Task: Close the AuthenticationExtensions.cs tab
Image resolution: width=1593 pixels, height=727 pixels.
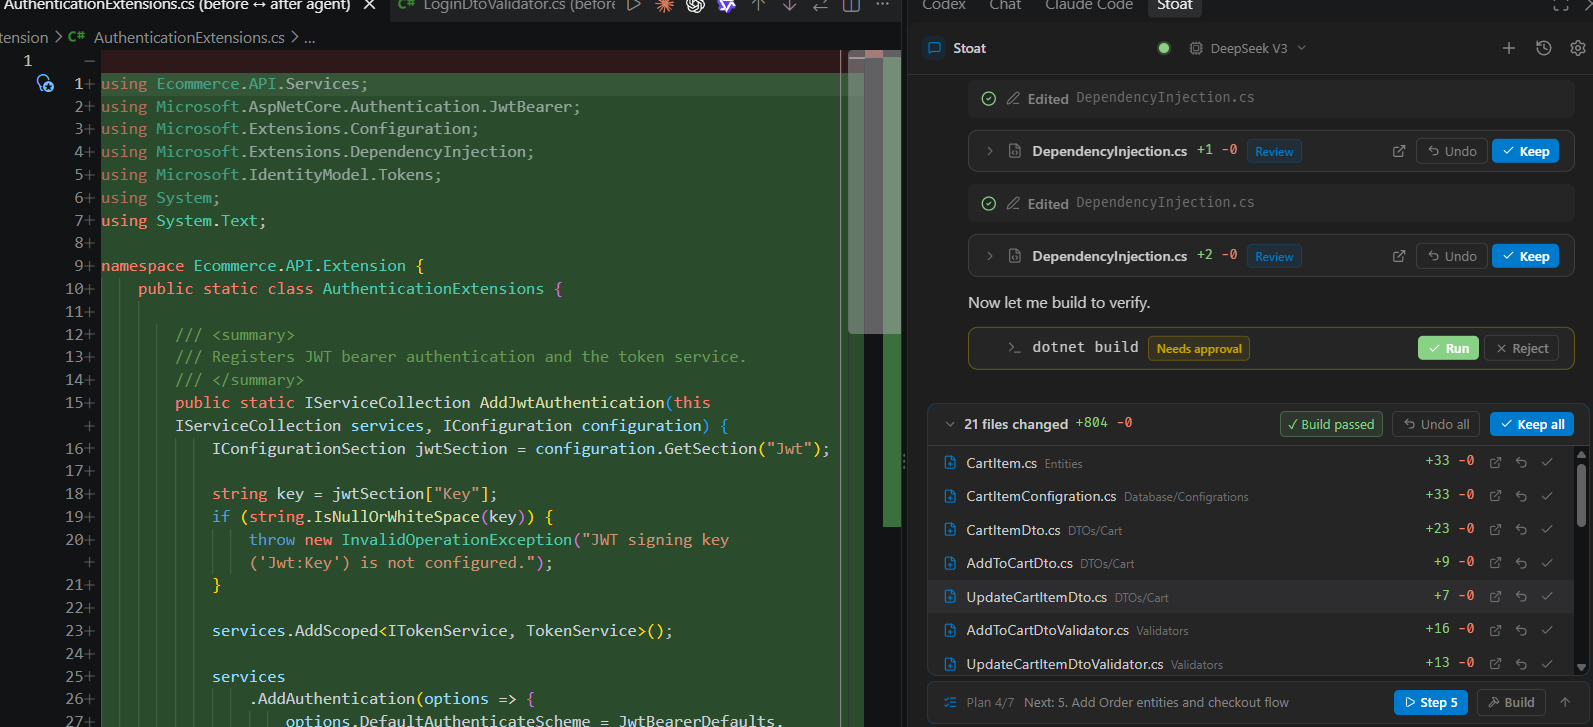Action: (x=369, y=5)
